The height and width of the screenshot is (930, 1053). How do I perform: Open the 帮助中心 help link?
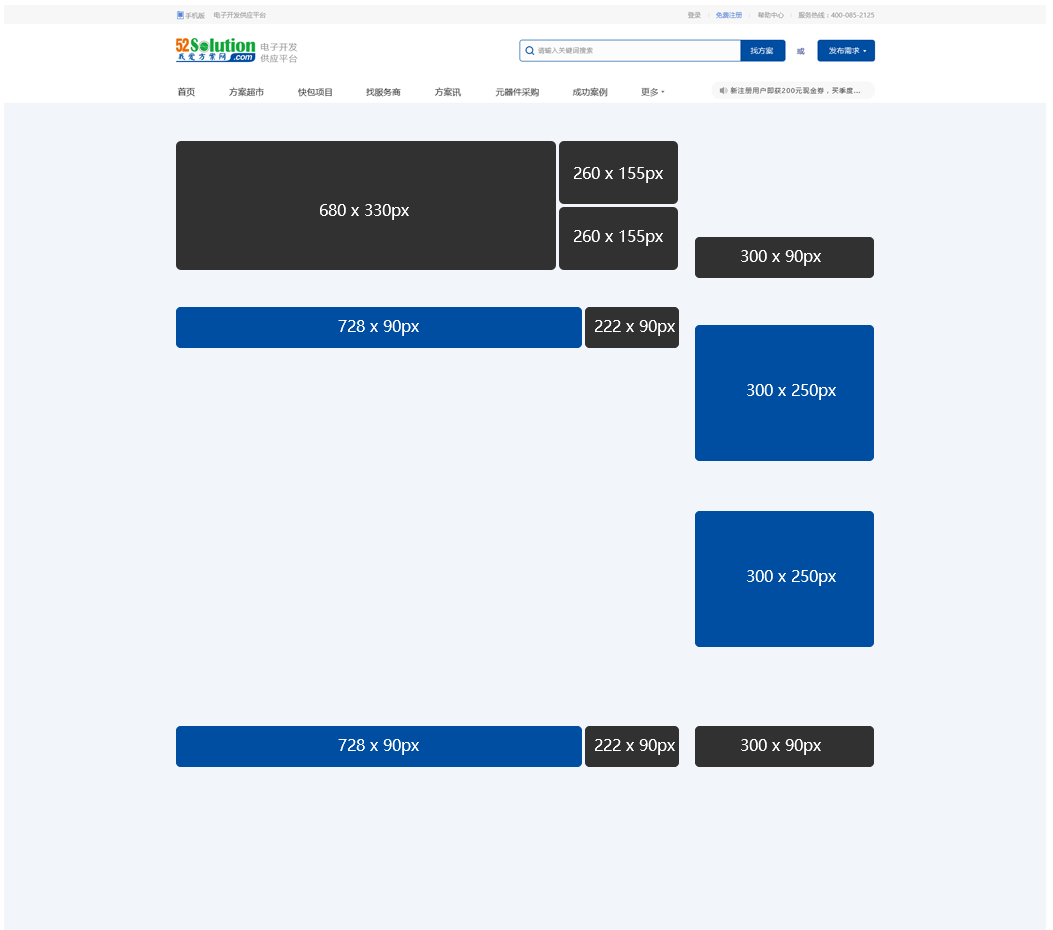click(x=770, y=15)
